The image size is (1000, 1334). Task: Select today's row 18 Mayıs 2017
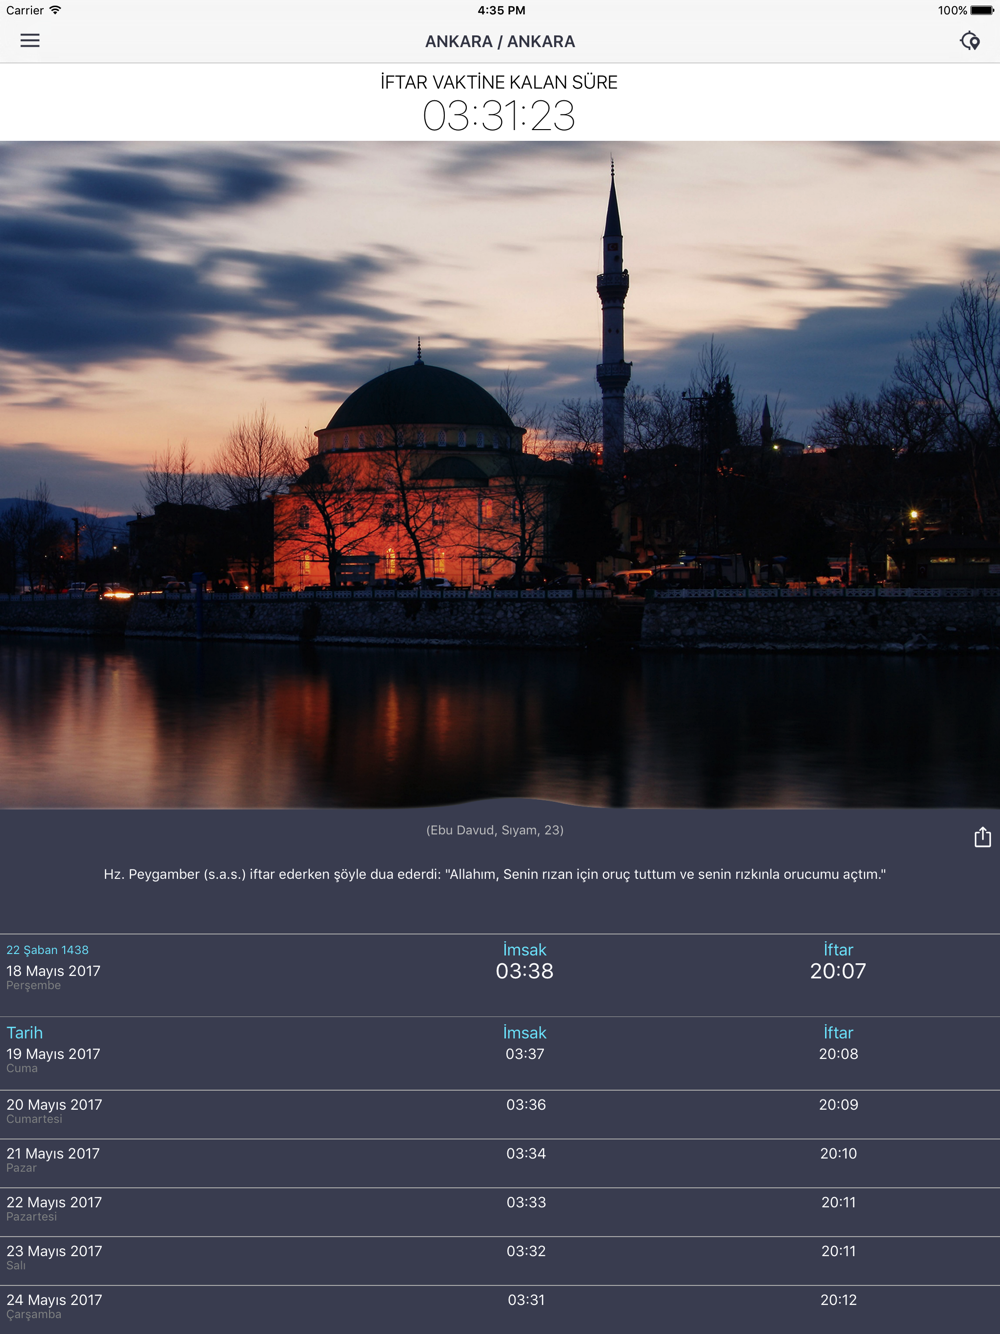(54, 971)
